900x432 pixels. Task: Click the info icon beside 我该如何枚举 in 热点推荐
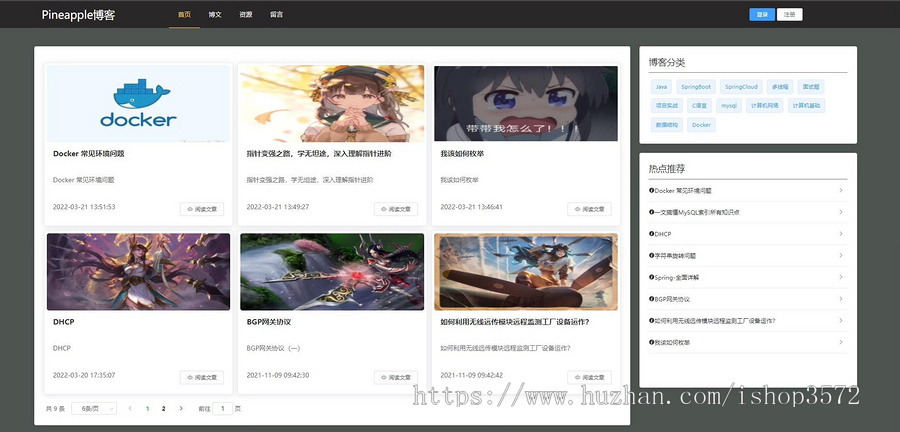651,343
